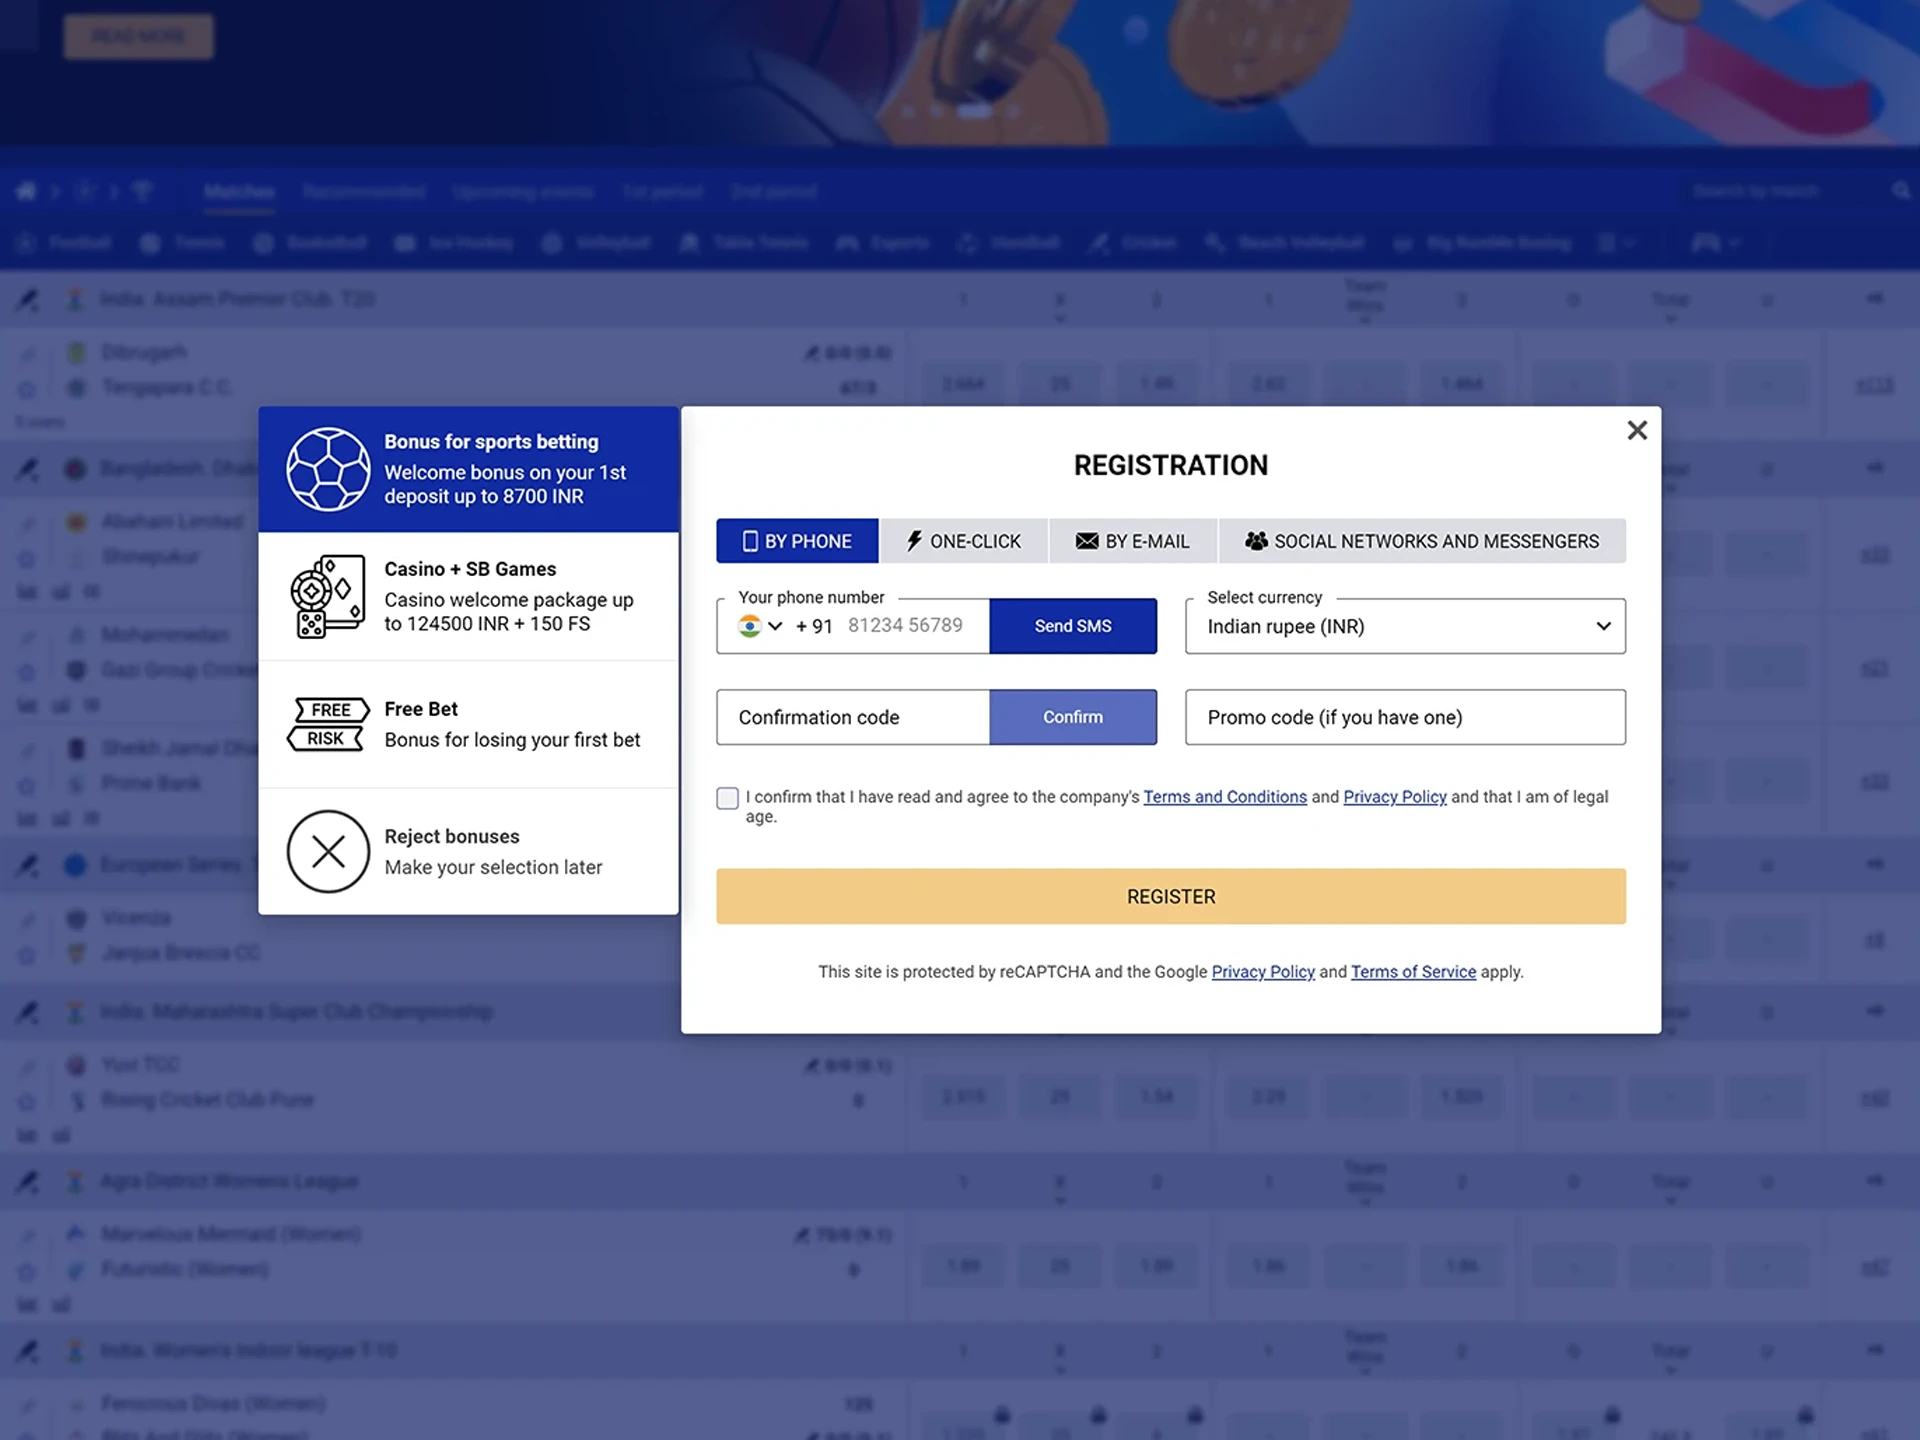Choose the Free Bet bonus option
Viewport: 1920px width, 1440px height.
[x=468, y=724]
